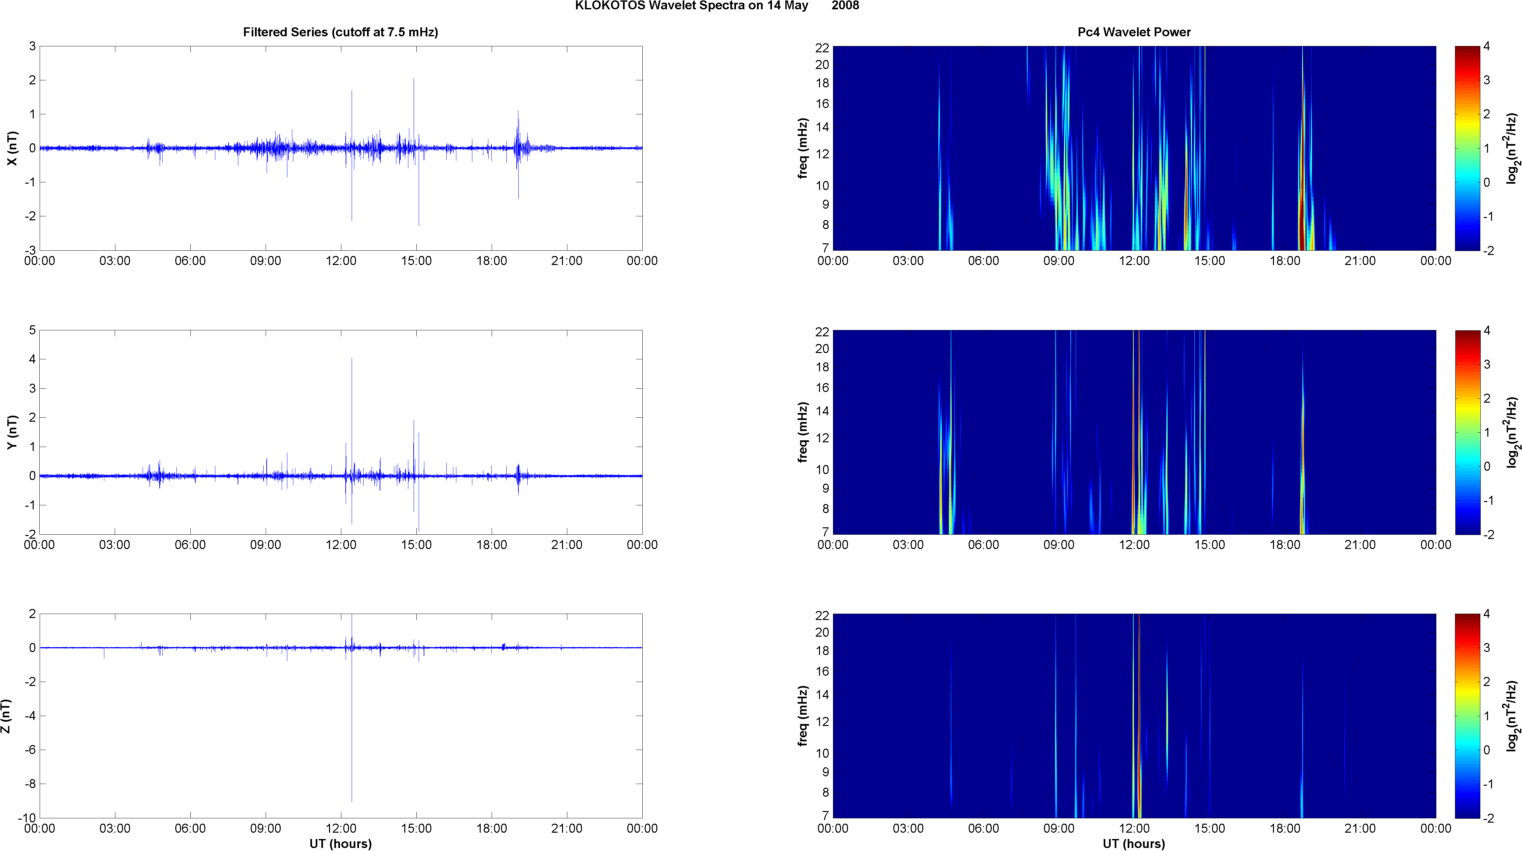Click the 21:00 tick under the X time series
This screenshot has height=851, width=1522.
pos(566,261)
